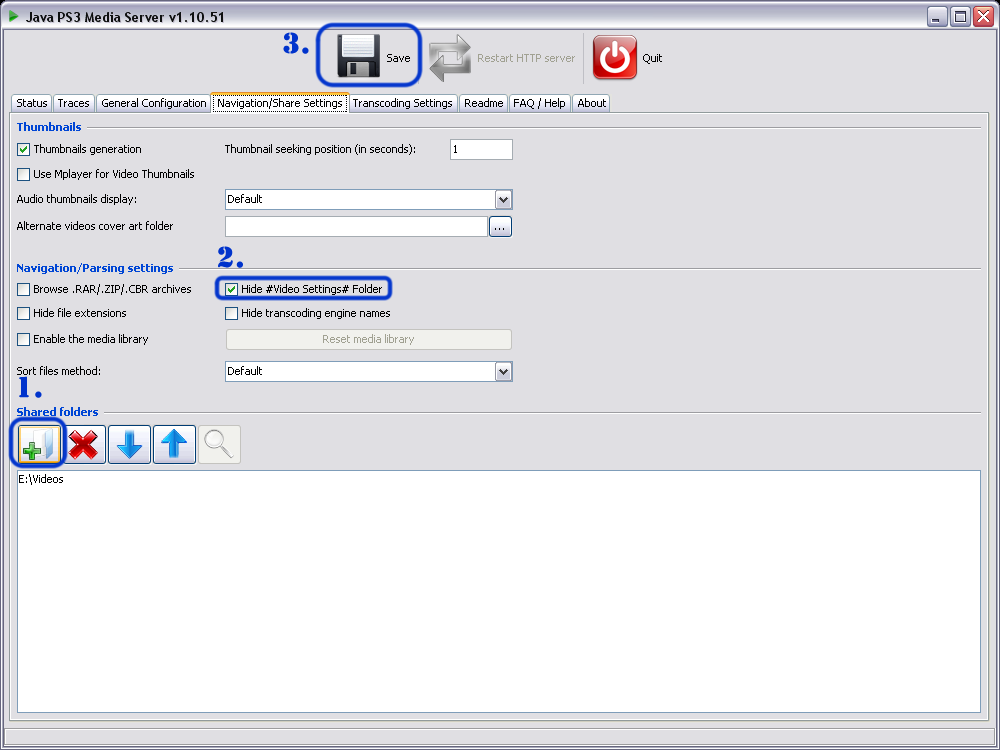The image size is (1000, 750).
Task: Click the magnifying glass scan icon
Action: click(219, 444)
